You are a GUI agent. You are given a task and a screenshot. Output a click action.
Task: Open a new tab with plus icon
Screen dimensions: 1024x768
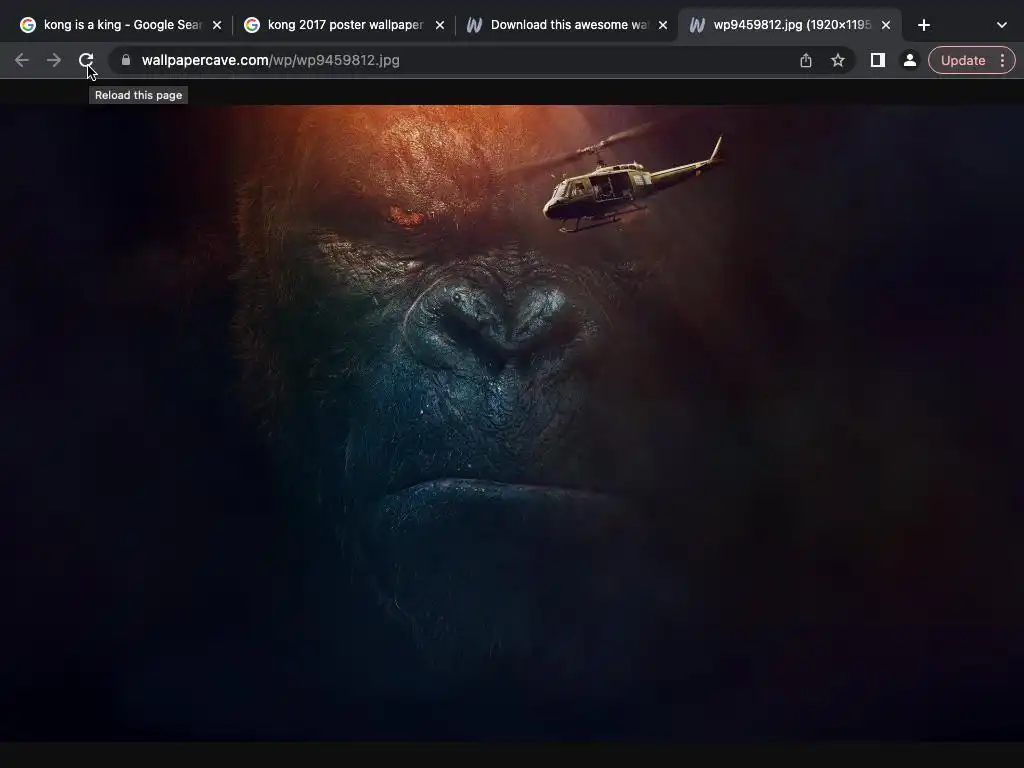coord(923,25)
